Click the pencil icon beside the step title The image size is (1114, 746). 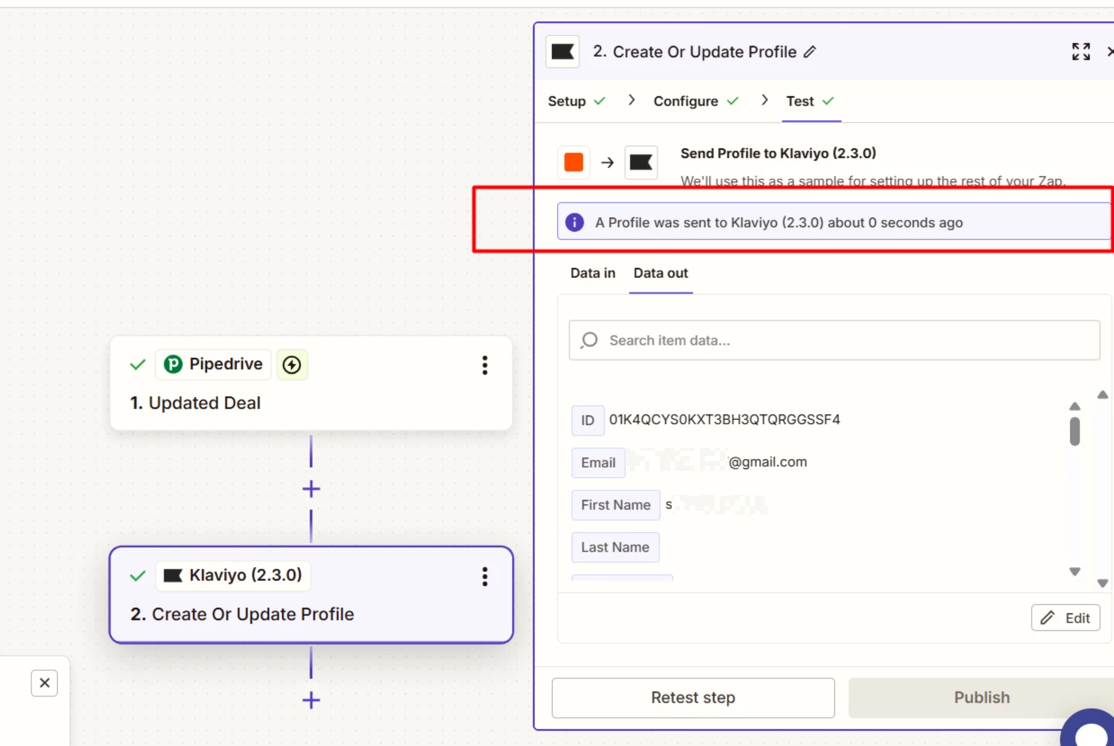click(x=810, y=52)
